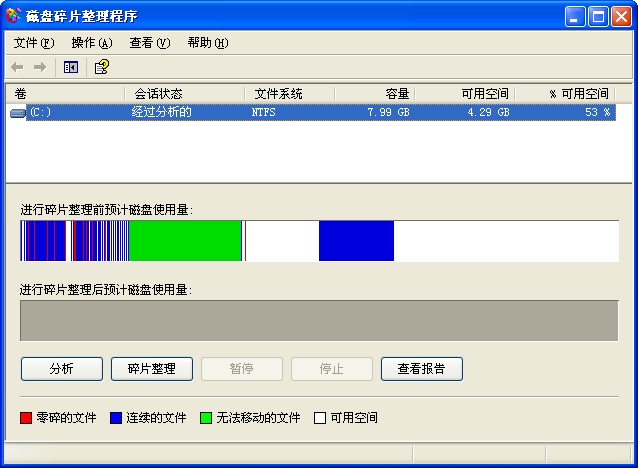Screen dimensions: 638x468
Task: Click the red 零碎的文件 legend swatch
Action: point(26,418)
